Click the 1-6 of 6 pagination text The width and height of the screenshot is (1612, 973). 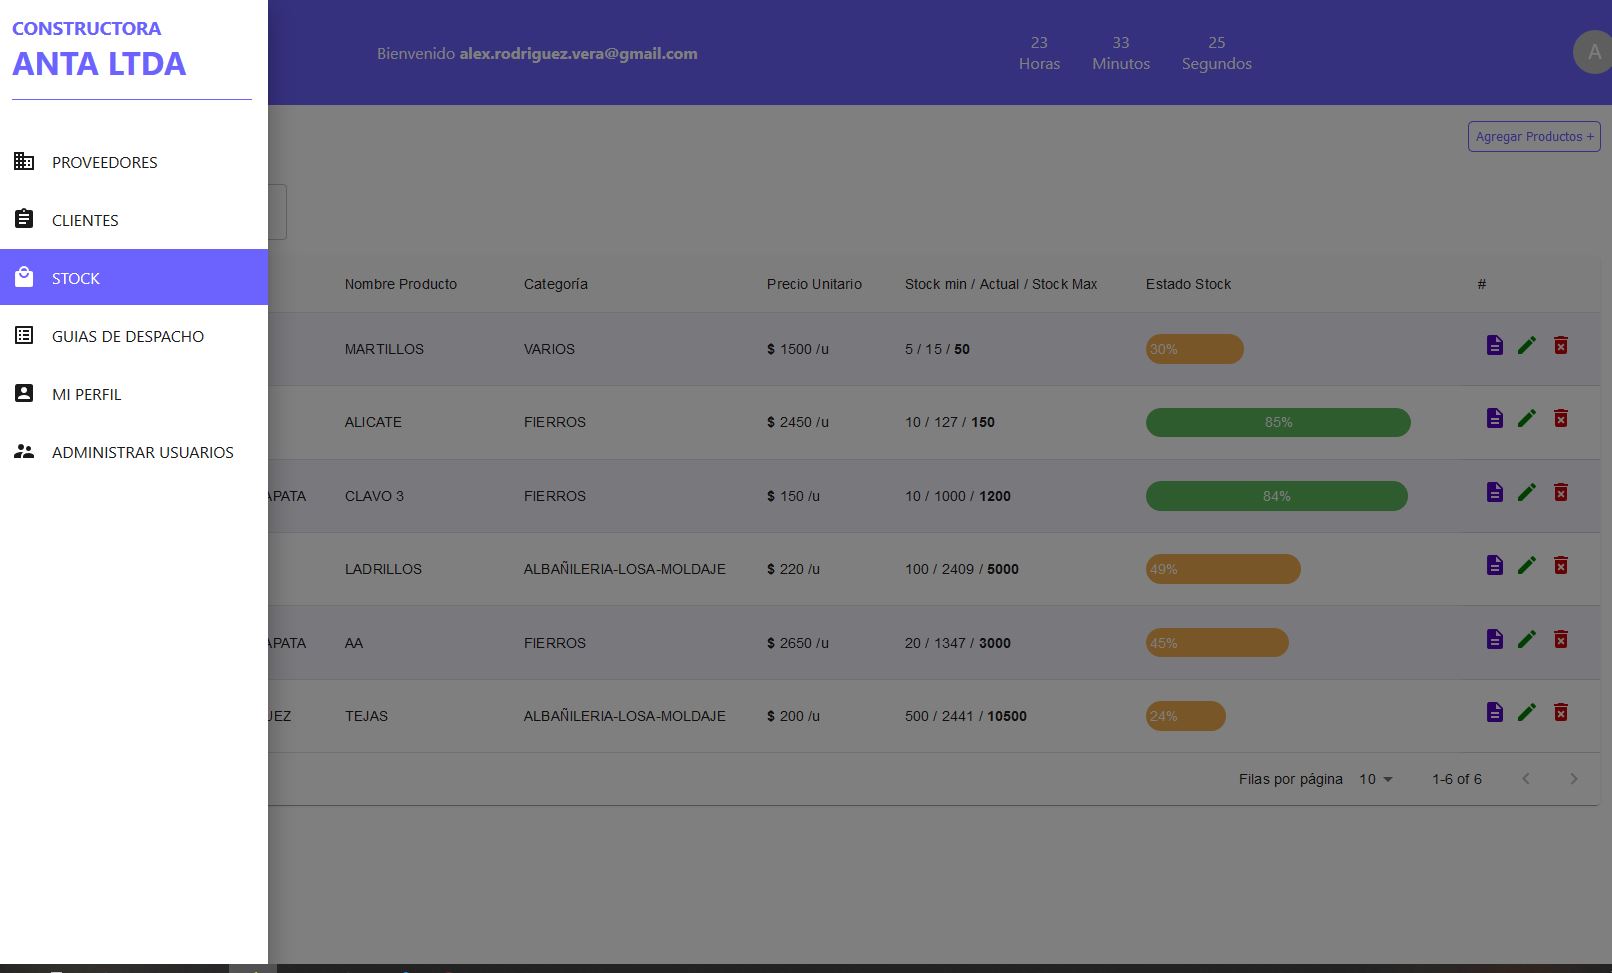click(x=1457, y=779)
